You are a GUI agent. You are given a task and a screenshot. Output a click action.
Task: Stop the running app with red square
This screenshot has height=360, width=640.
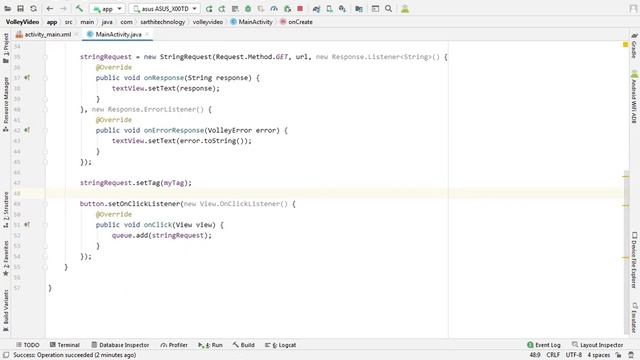(x=300, y=9)
